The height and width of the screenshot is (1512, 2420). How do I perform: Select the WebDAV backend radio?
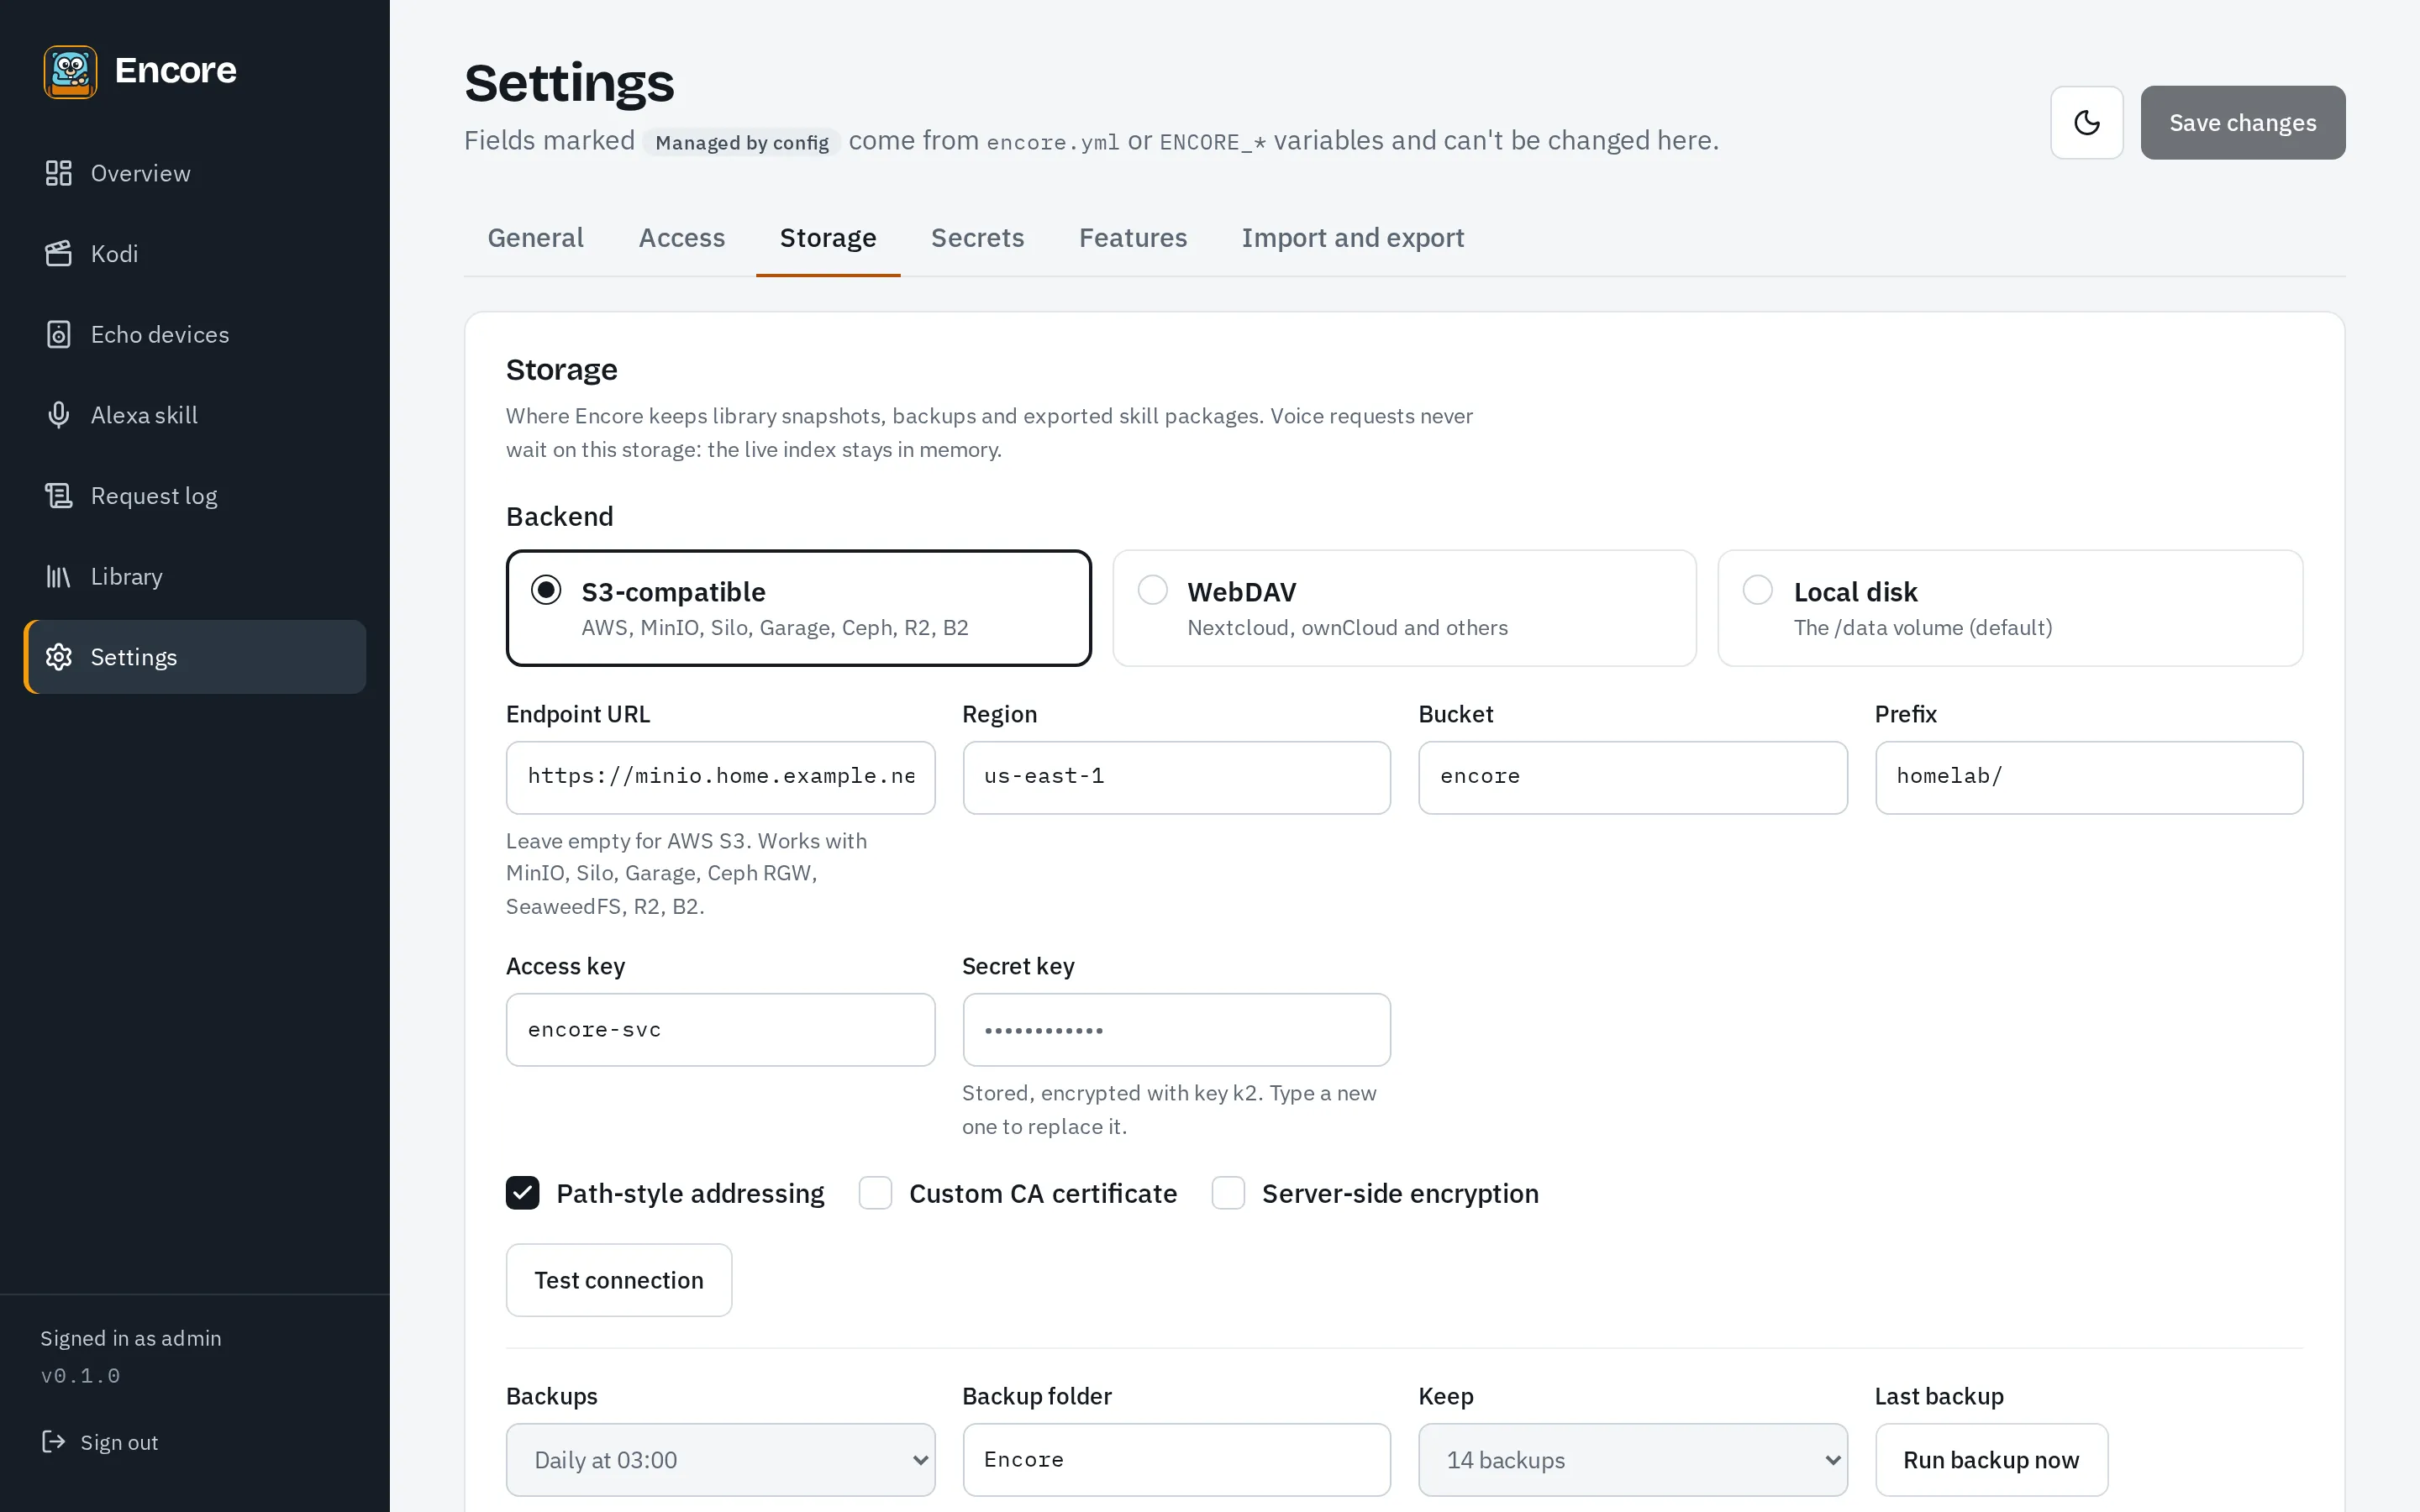(1152, 590)
